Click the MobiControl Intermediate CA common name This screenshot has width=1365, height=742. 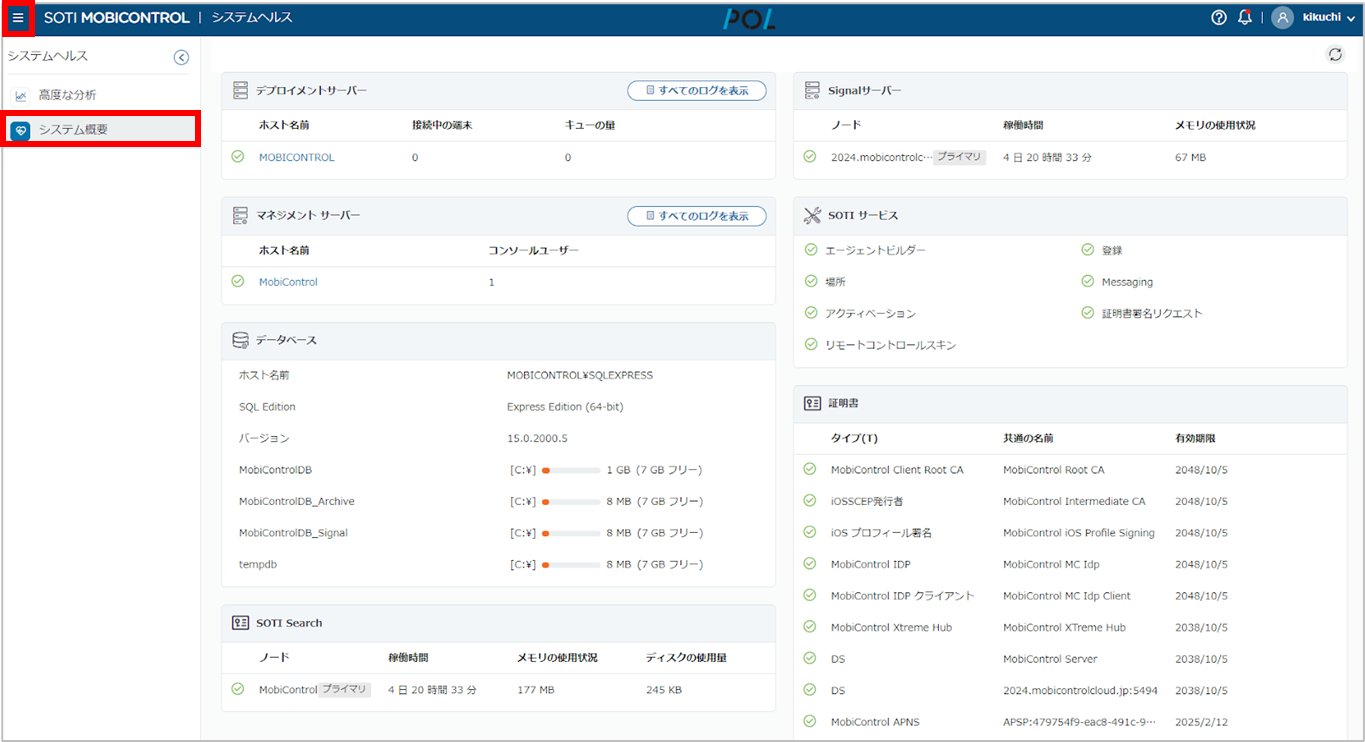1074,502
